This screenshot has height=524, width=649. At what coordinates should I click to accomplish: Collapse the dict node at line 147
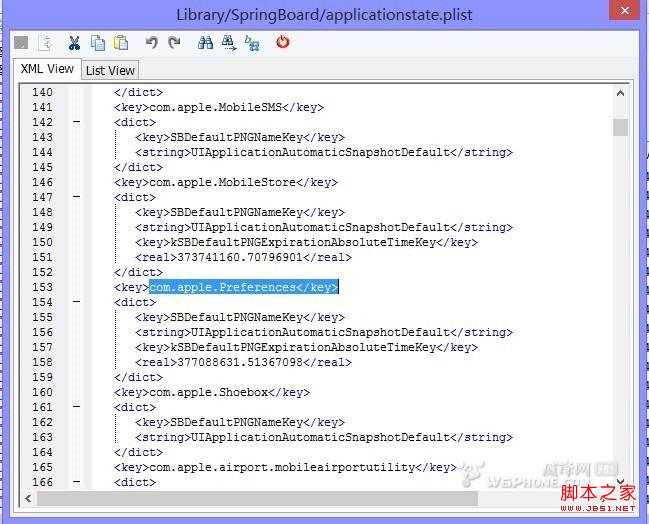(77, 197)
